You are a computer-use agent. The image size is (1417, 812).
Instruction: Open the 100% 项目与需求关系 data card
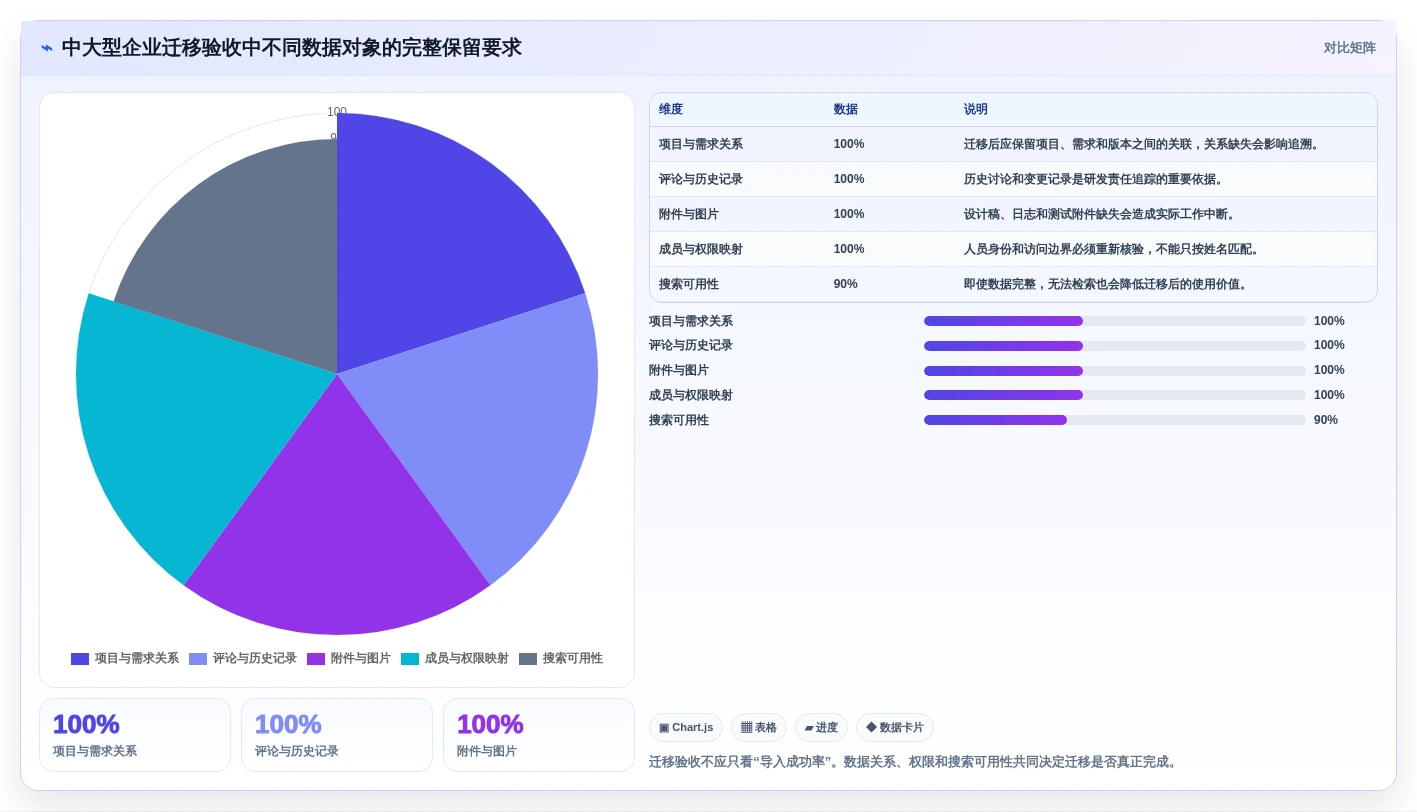[135, 735]
